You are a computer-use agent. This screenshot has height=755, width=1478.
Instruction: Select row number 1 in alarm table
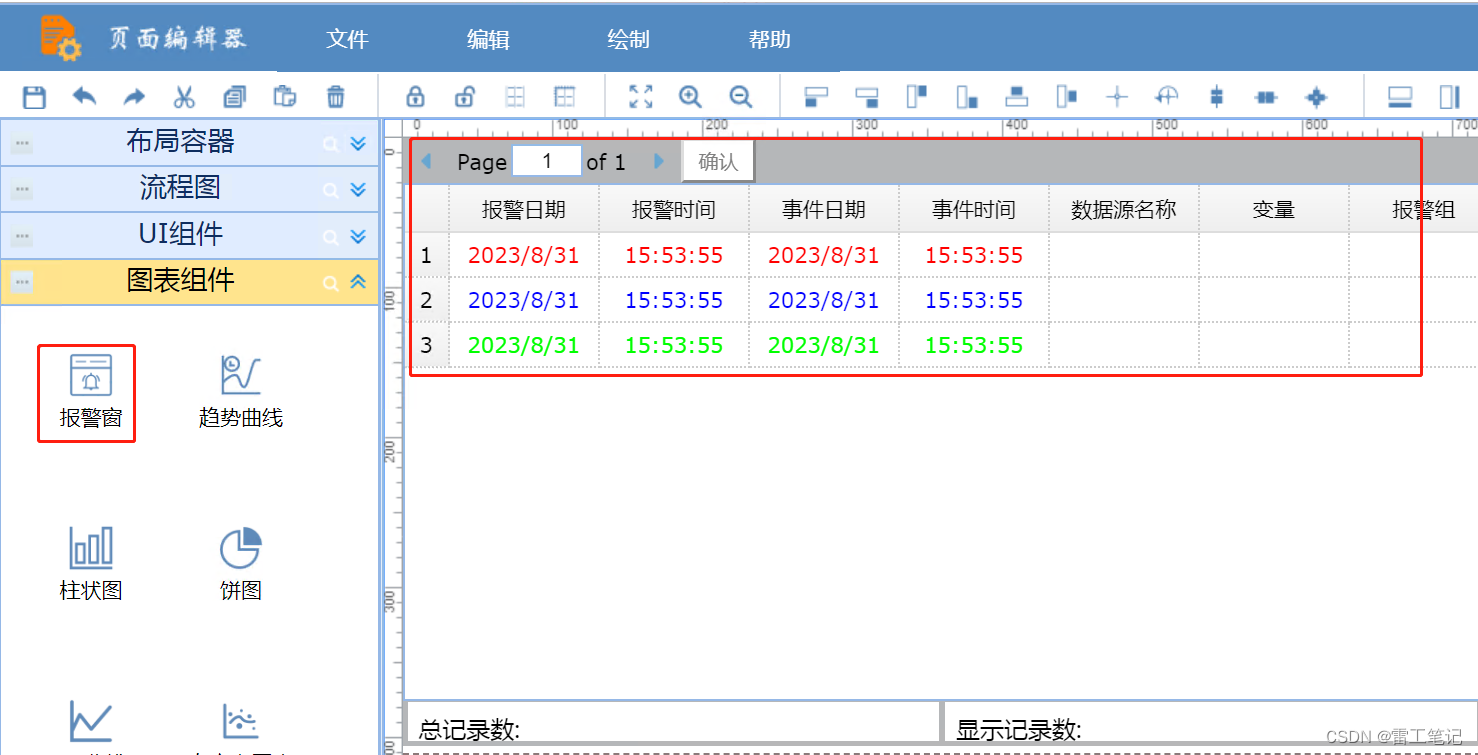pyautogui.click(x=429, y=255)
